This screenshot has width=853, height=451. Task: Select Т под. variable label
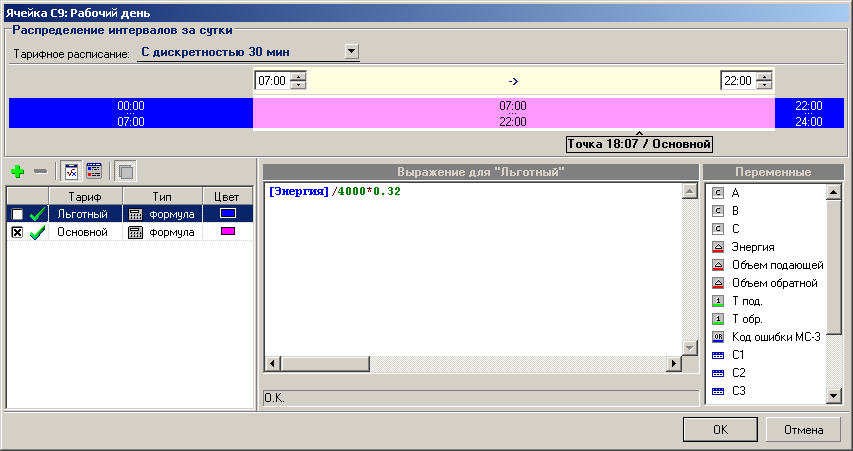click(747, 301)
